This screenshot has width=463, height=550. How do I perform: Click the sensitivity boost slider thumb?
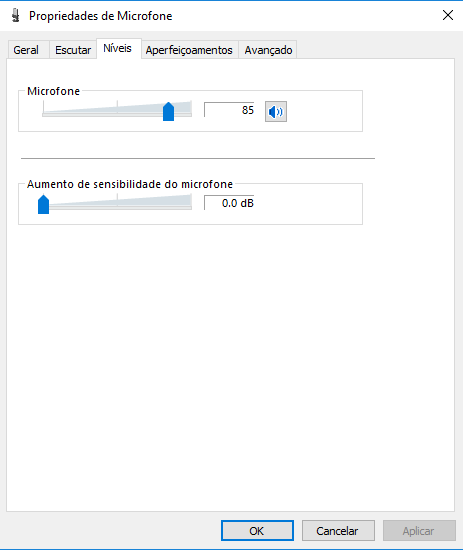43,204
